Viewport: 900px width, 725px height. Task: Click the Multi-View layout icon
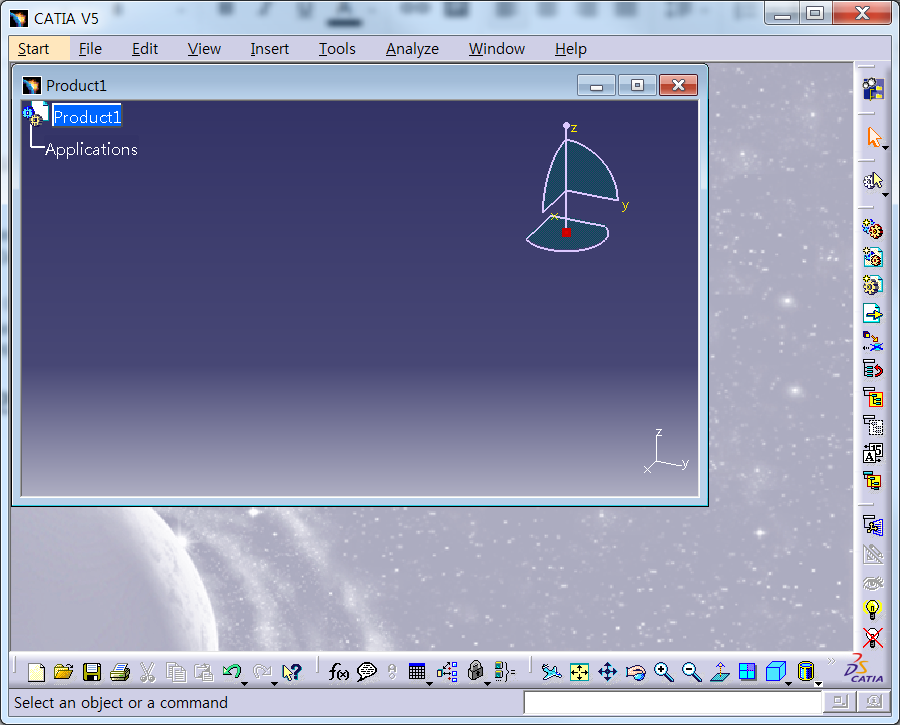click(x=747, y=672)
